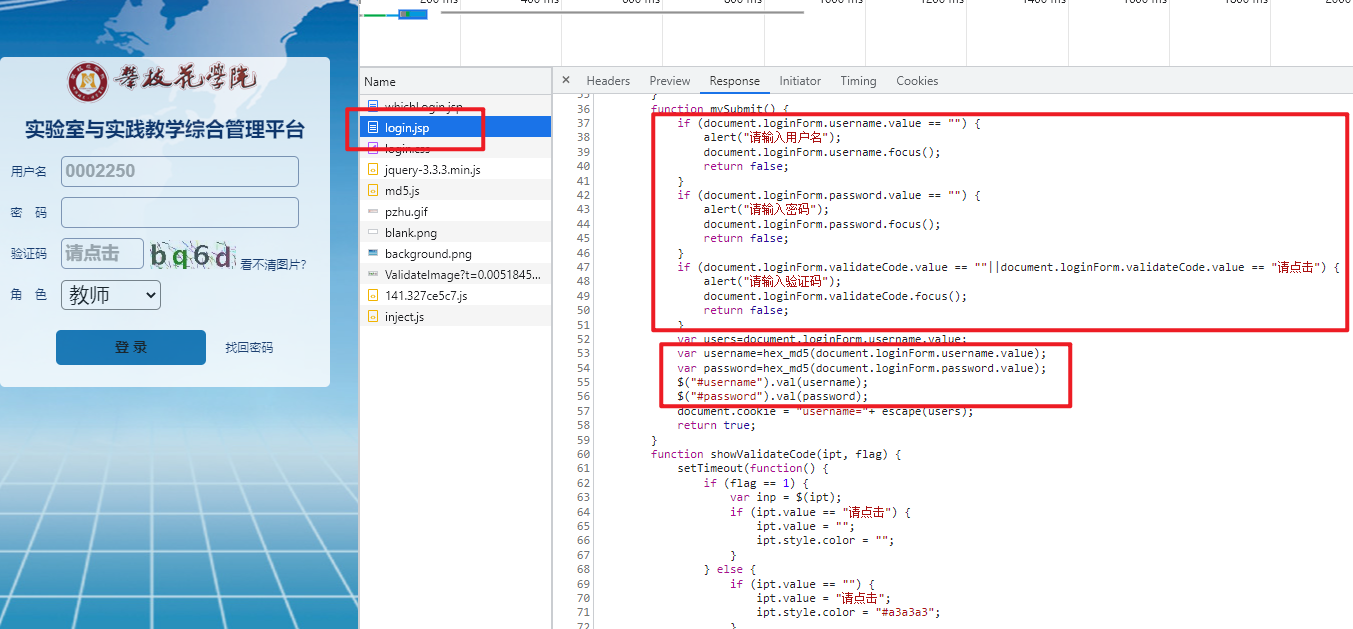Click 看不清图片? refresh captcha link
Viewport: 1353px width, 629px height.
point(273,265)
